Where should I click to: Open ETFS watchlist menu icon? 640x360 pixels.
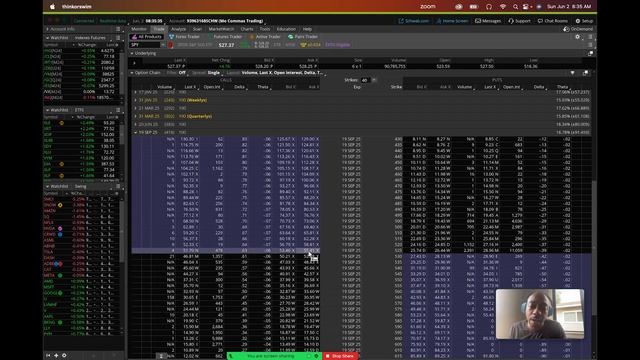coord(118,110)
